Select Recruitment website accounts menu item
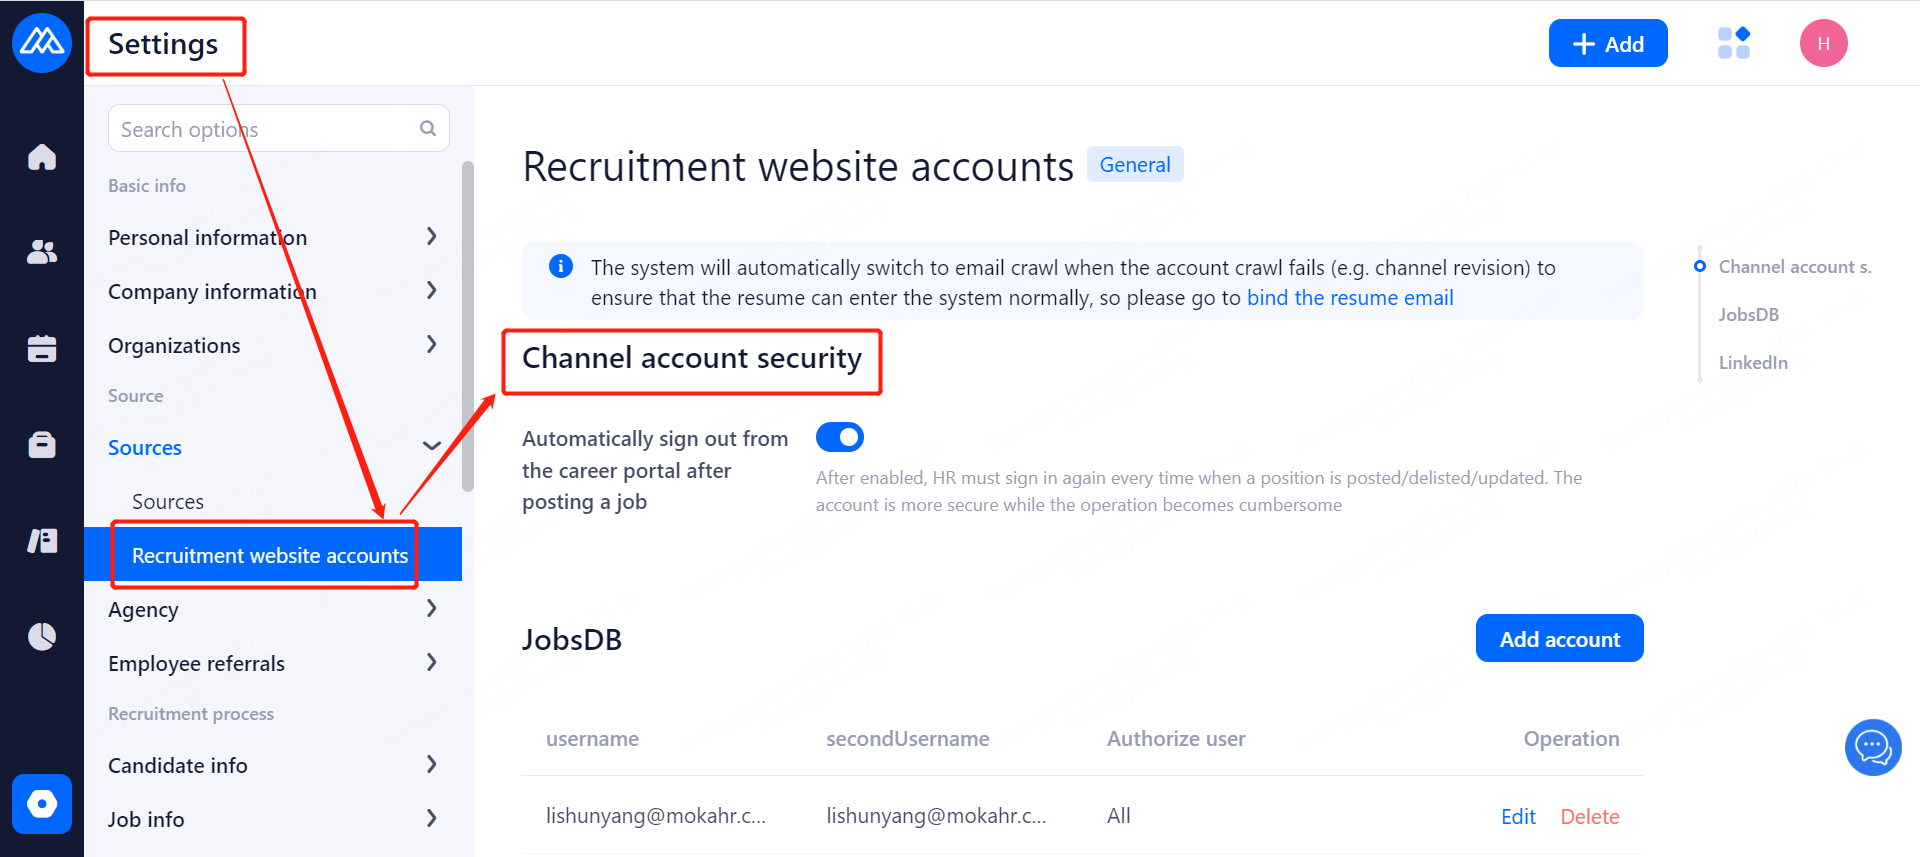This screenshot has width=1920, height=857. tap(270, 555)
